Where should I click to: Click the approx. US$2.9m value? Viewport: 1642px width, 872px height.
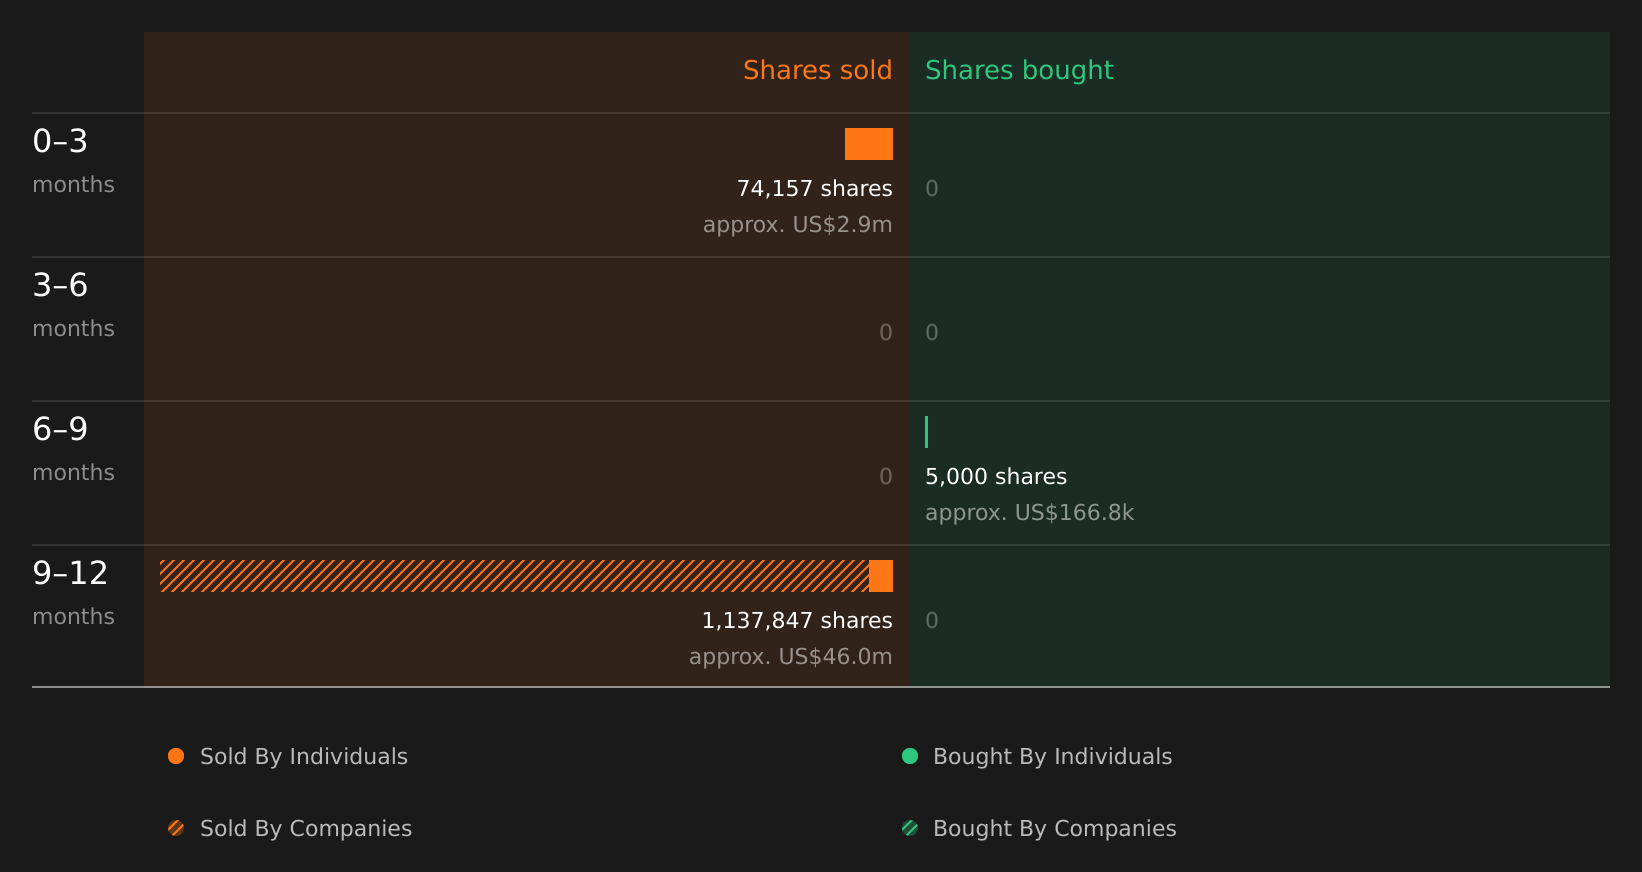pos(797,225)
